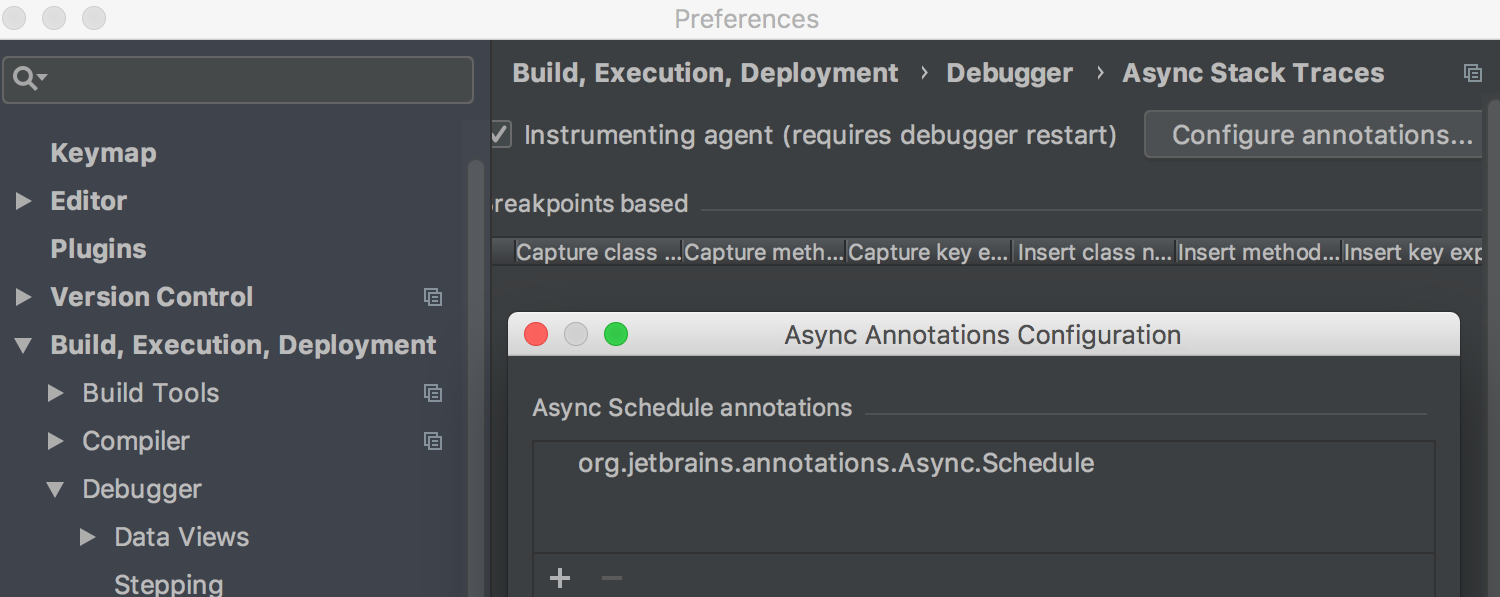Viewport: 1500px width, 597px height.
Task: Click the project-level icon beside Compiler
Action: click(x=433, y=441)
